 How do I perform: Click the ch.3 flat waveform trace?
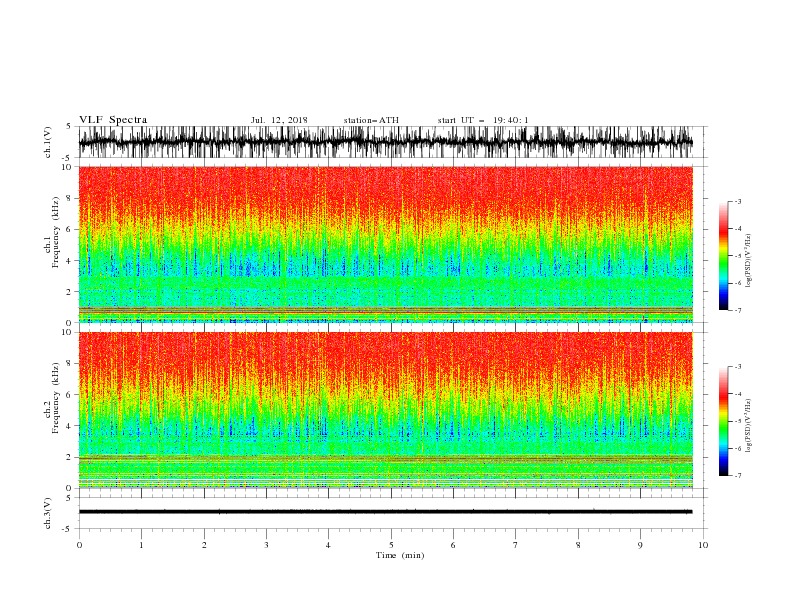pos(386,512)
